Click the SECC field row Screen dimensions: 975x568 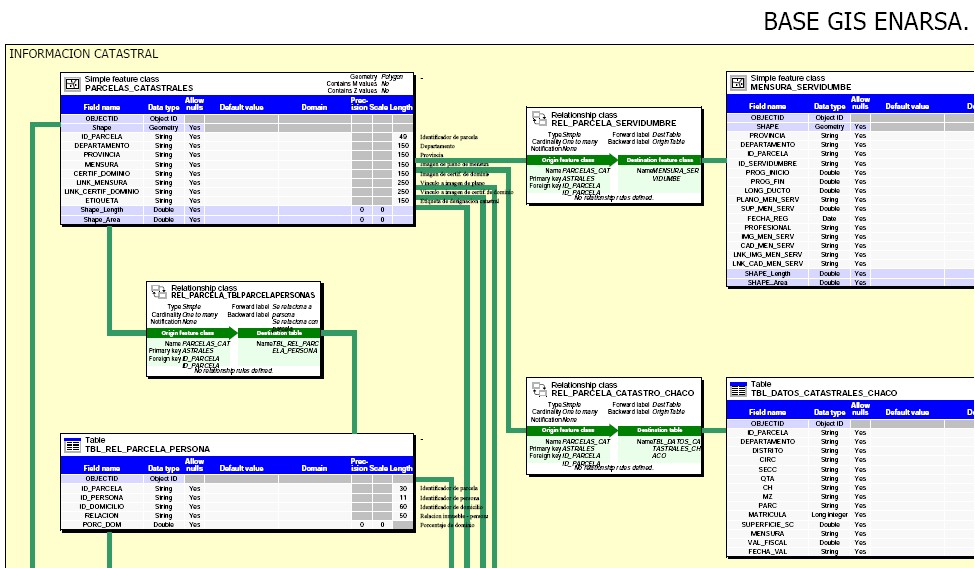(851, 470)
